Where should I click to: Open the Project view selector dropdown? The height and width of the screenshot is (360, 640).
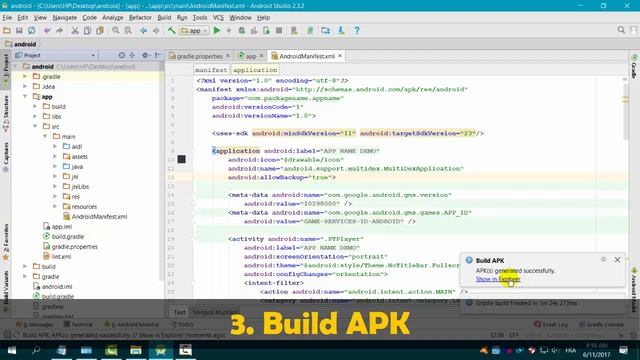[55, 55]
